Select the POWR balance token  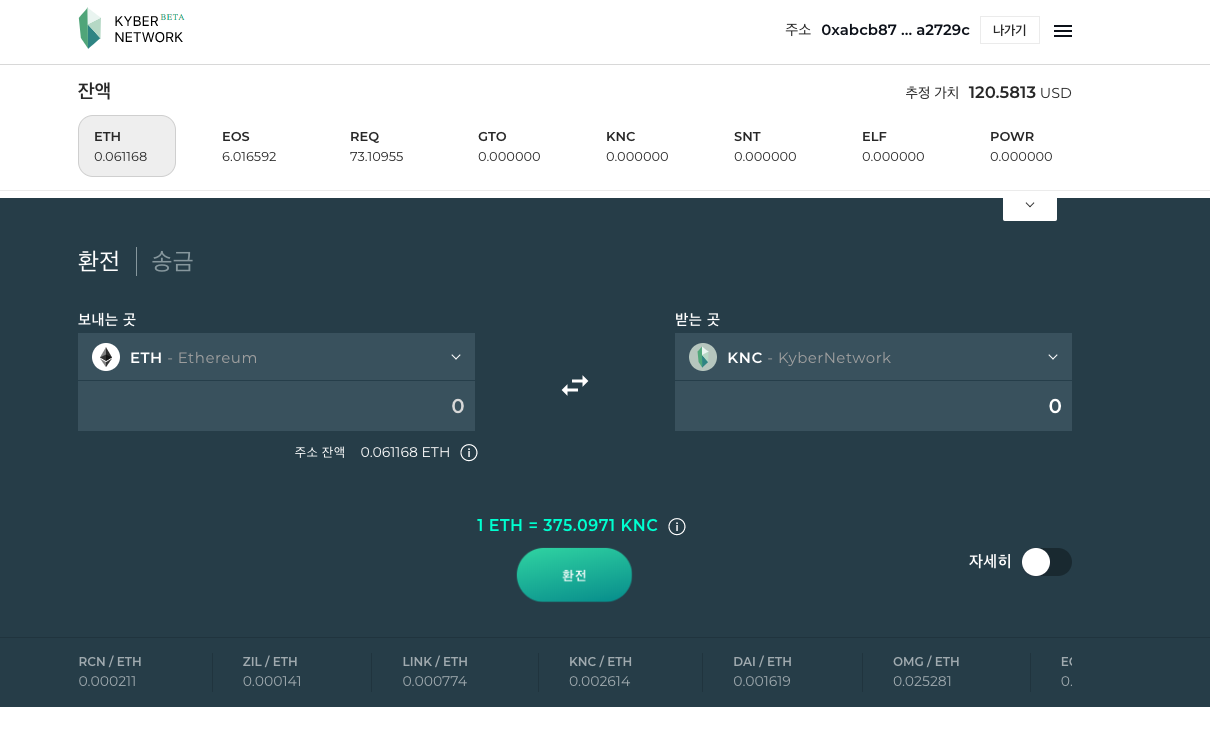1021,146
